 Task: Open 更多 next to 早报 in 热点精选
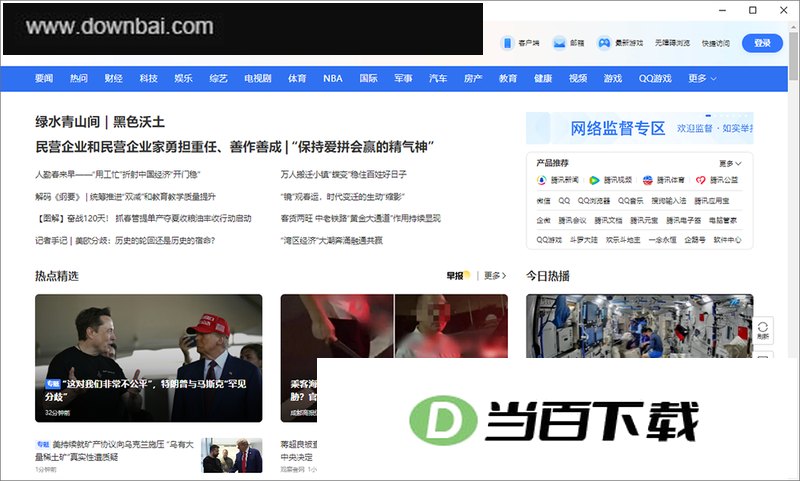tap(495, 275)
